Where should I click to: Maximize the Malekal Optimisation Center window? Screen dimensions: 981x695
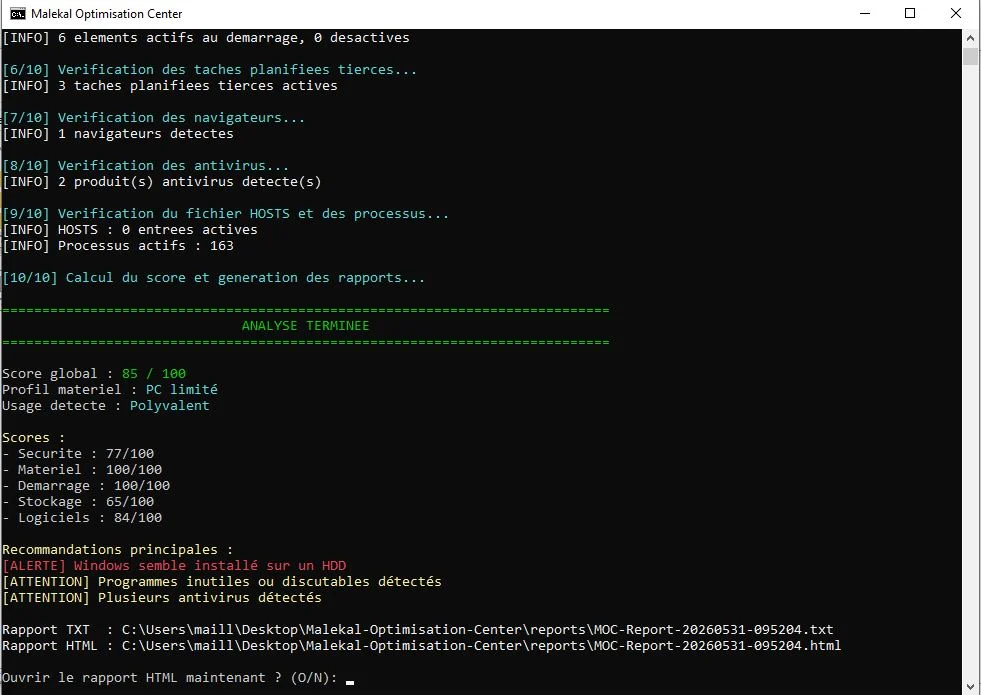point(910,14)
